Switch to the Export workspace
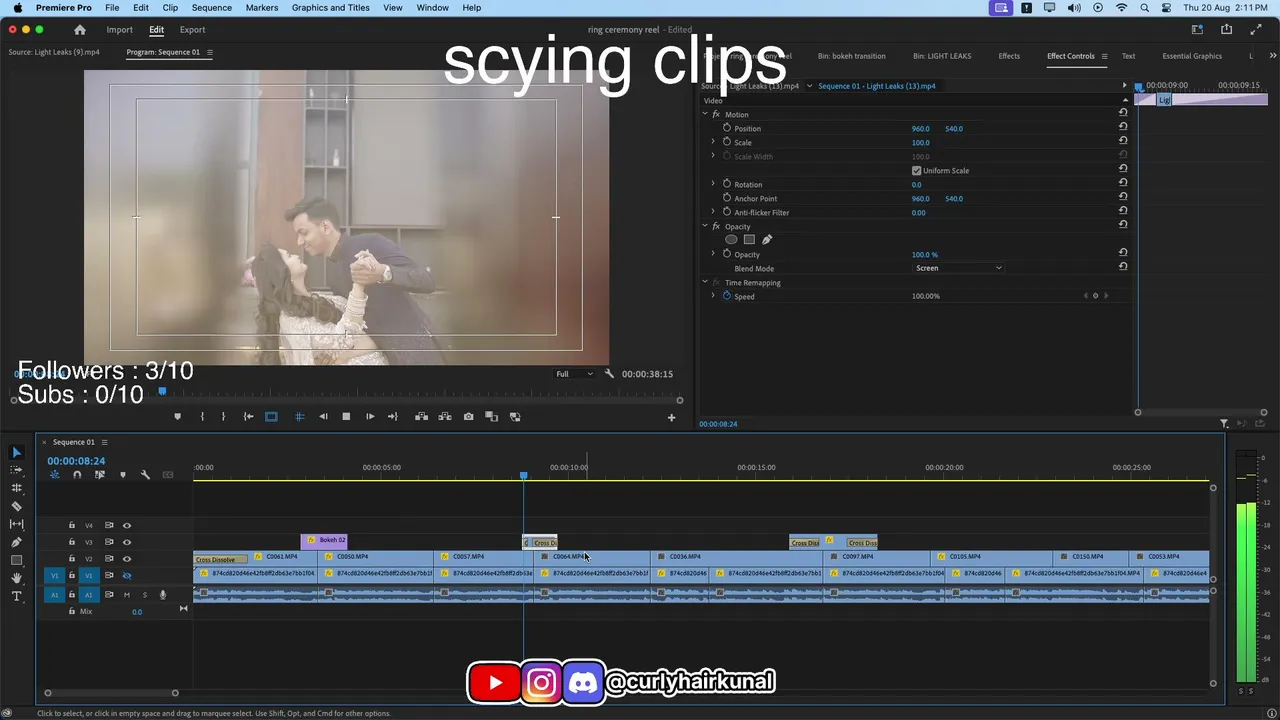 click(x=192, y=30)
